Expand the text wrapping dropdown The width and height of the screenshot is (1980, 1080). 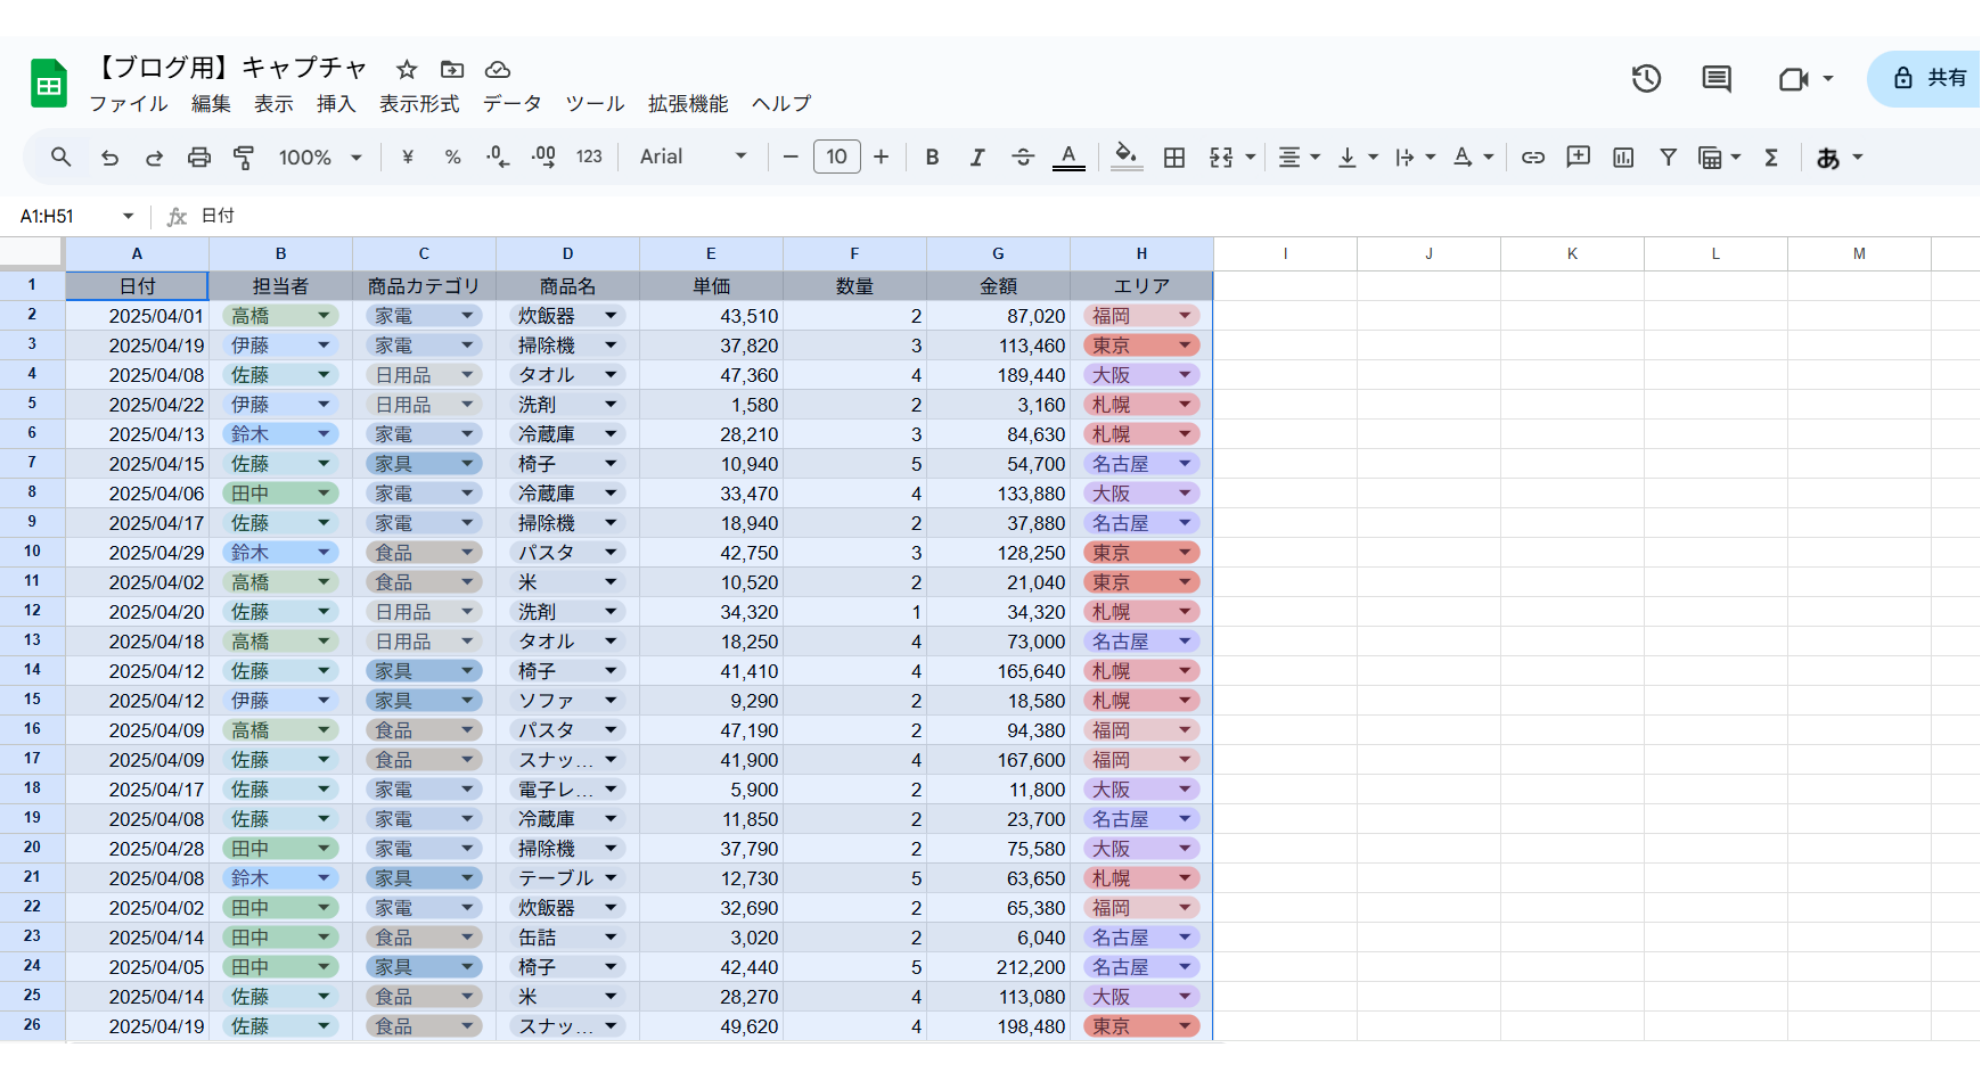pyautogui.click(x=1430, y=157)
